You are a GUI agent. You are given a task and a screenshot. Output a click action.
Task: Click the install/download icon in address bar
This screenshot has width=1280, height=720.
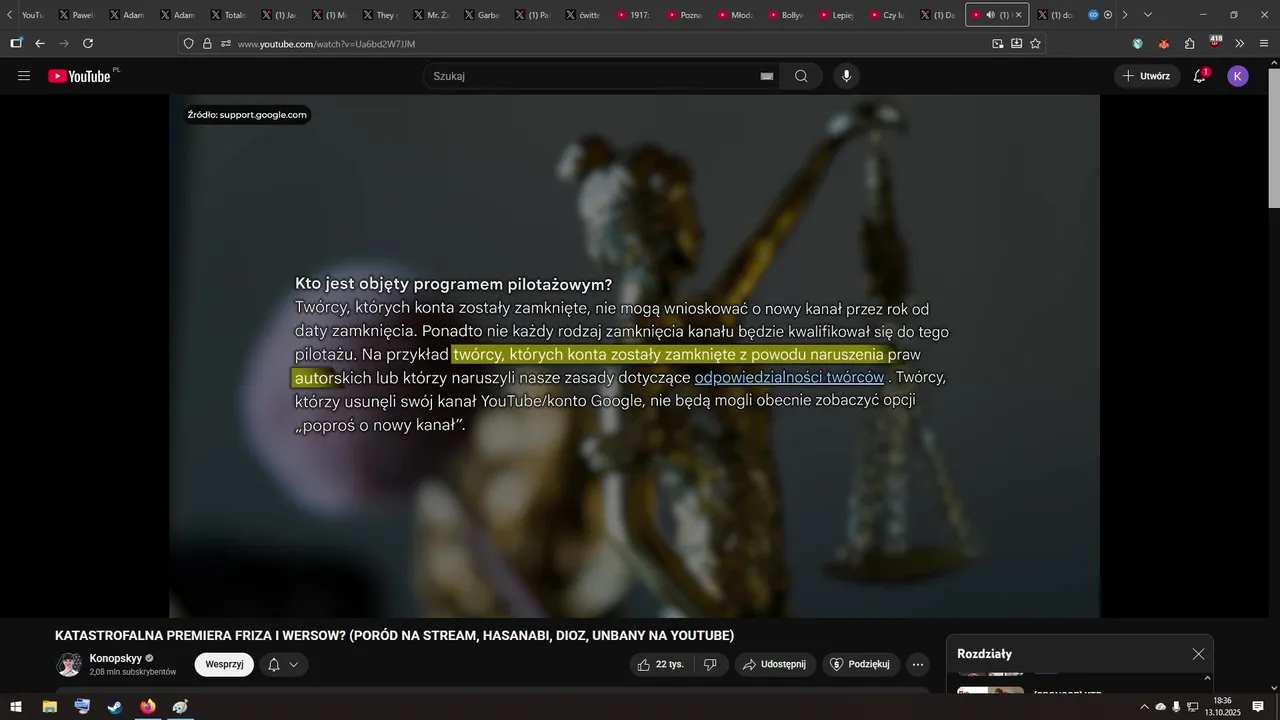click(x=1016, y=44)
